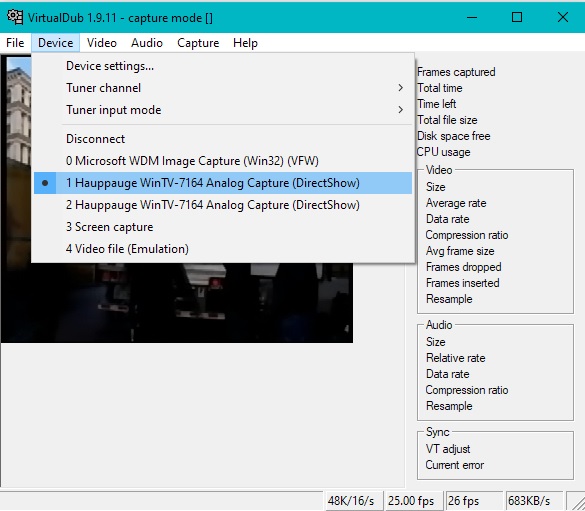
Task: Click the video preview thumbnail area
Action: 177,302
